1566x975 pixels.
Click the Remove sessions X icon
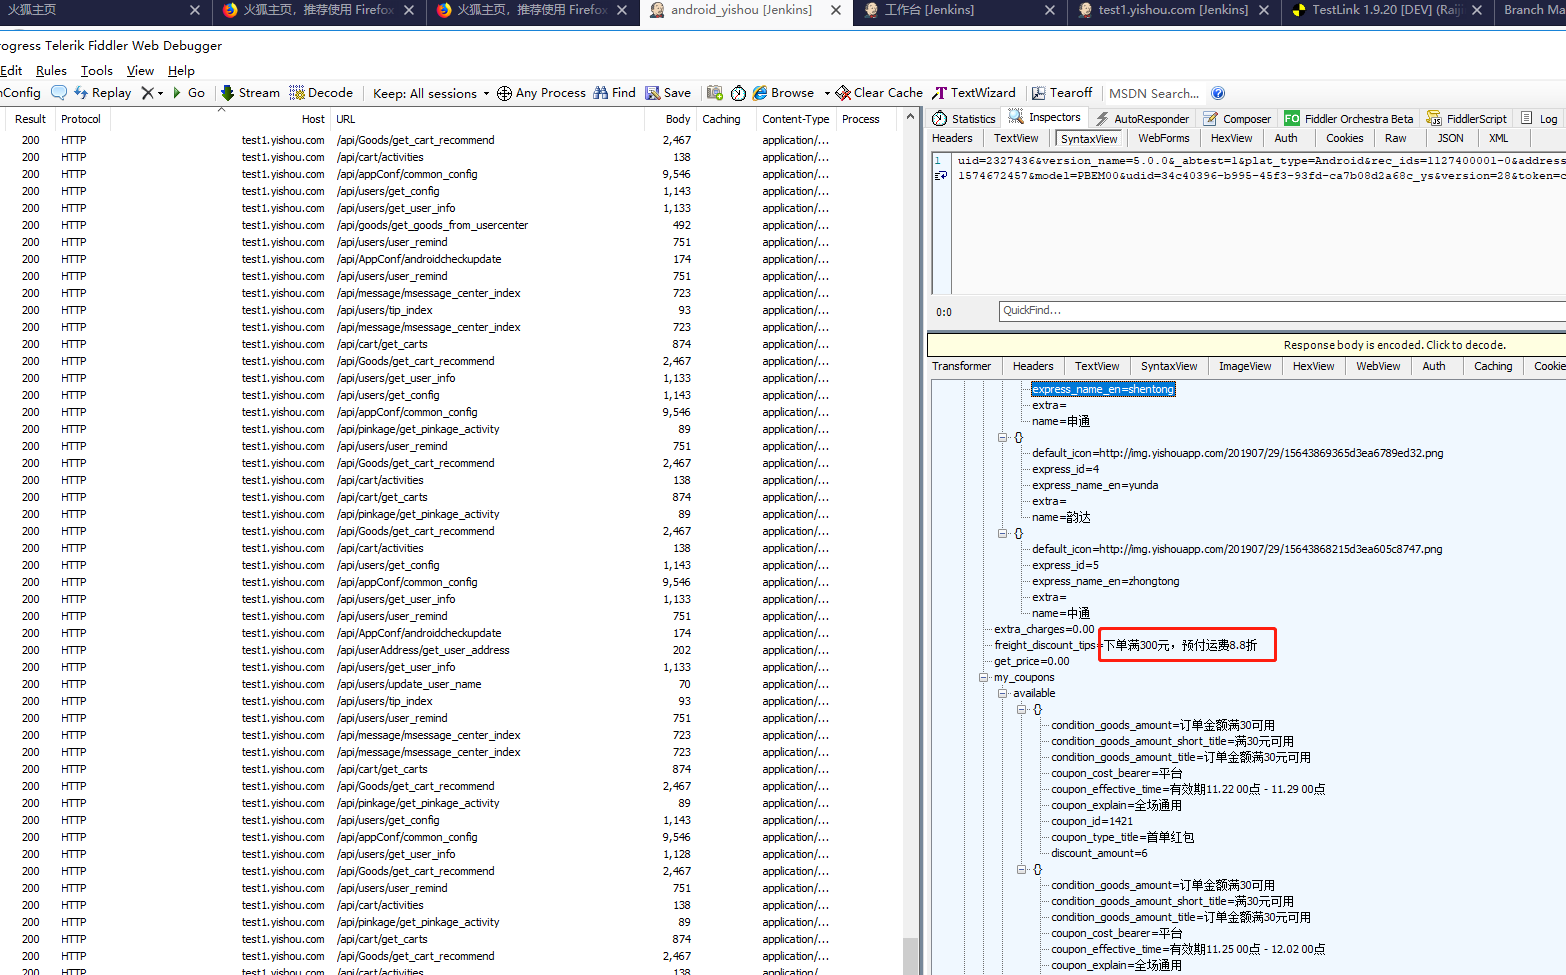(x=147, y=92)
